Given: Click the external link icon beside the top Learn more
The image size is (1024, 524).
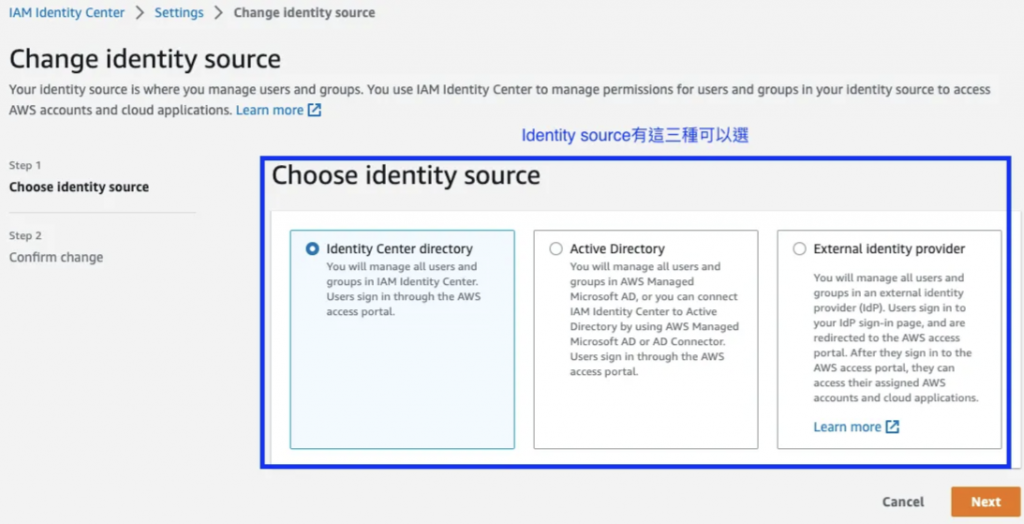Looking at the screenshot, I should 315,110.
